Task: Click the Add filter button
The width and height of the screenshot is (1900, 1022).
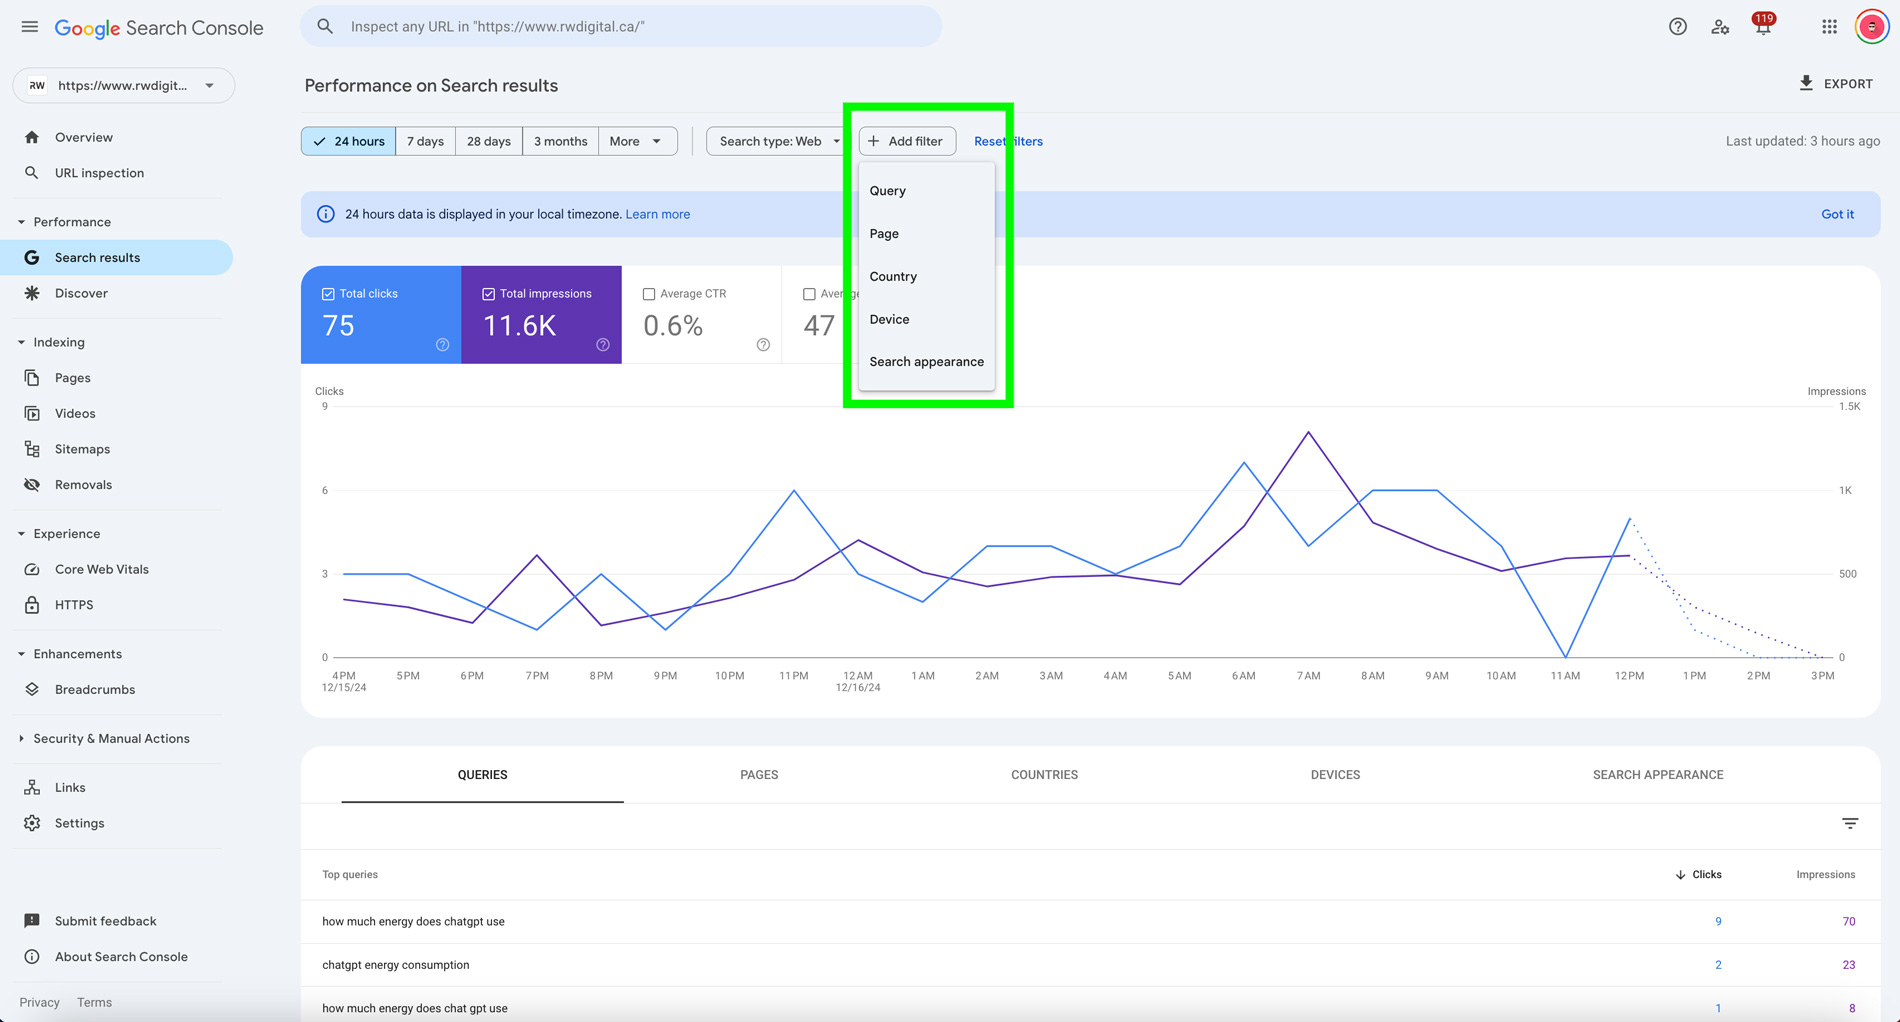Action: (x=907, y=141)
